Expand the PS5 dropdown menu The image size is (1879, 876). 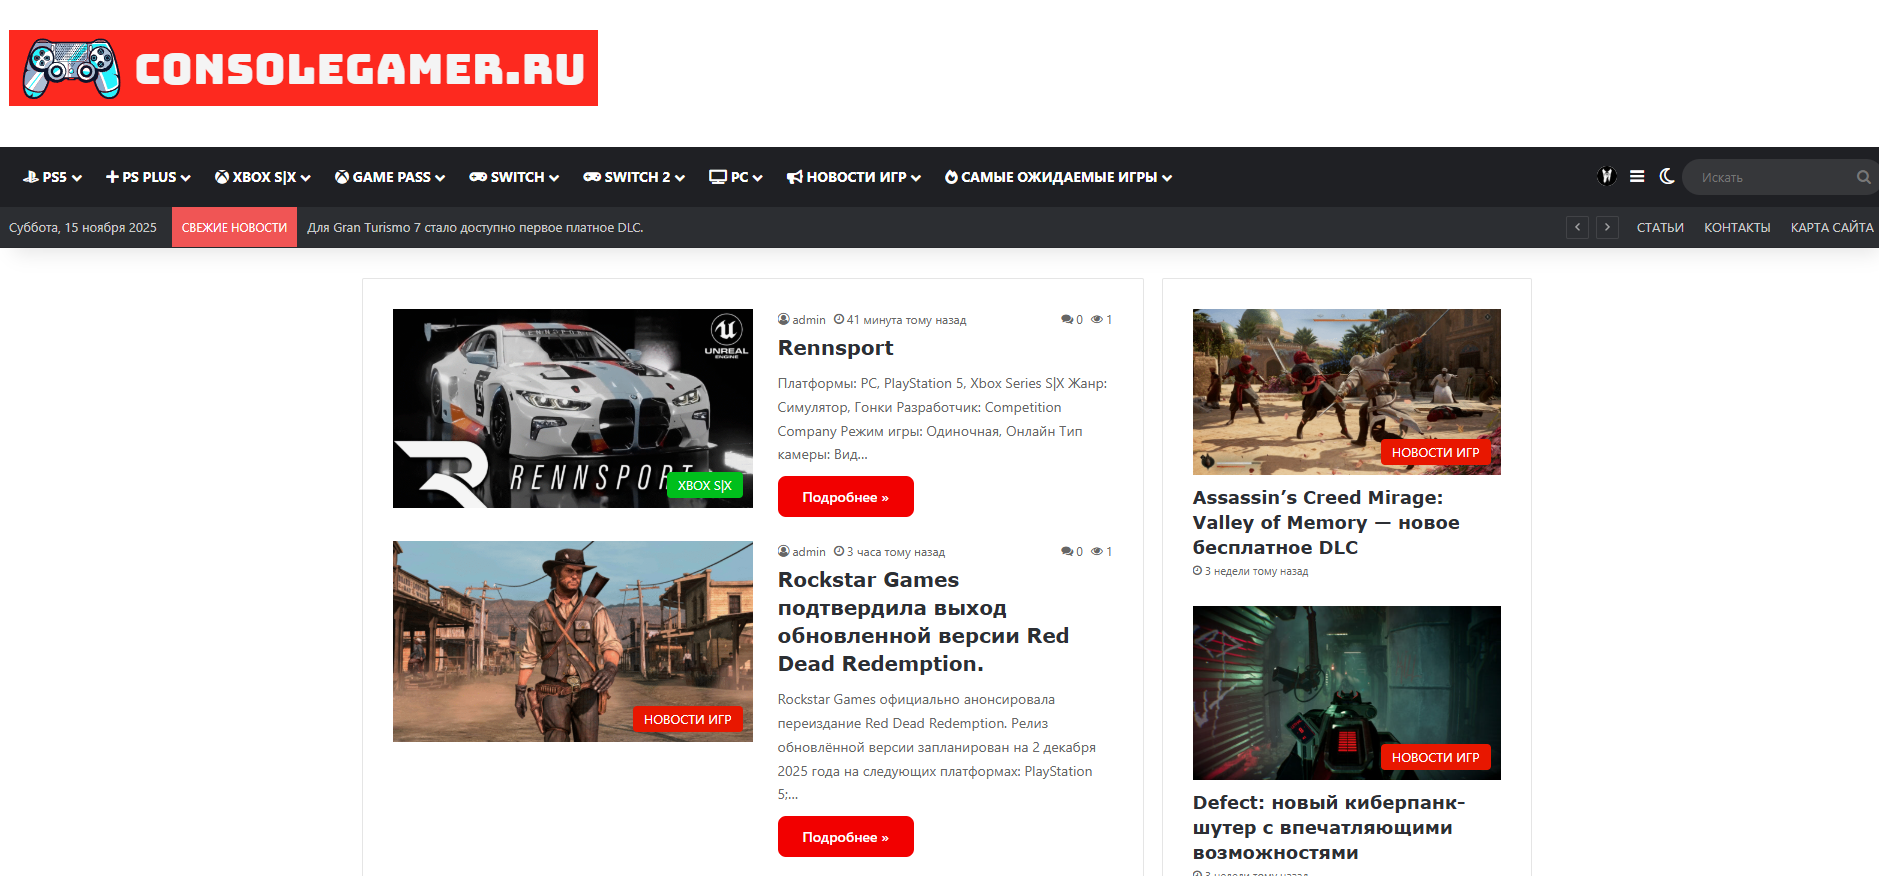click(x=52, y=177)
